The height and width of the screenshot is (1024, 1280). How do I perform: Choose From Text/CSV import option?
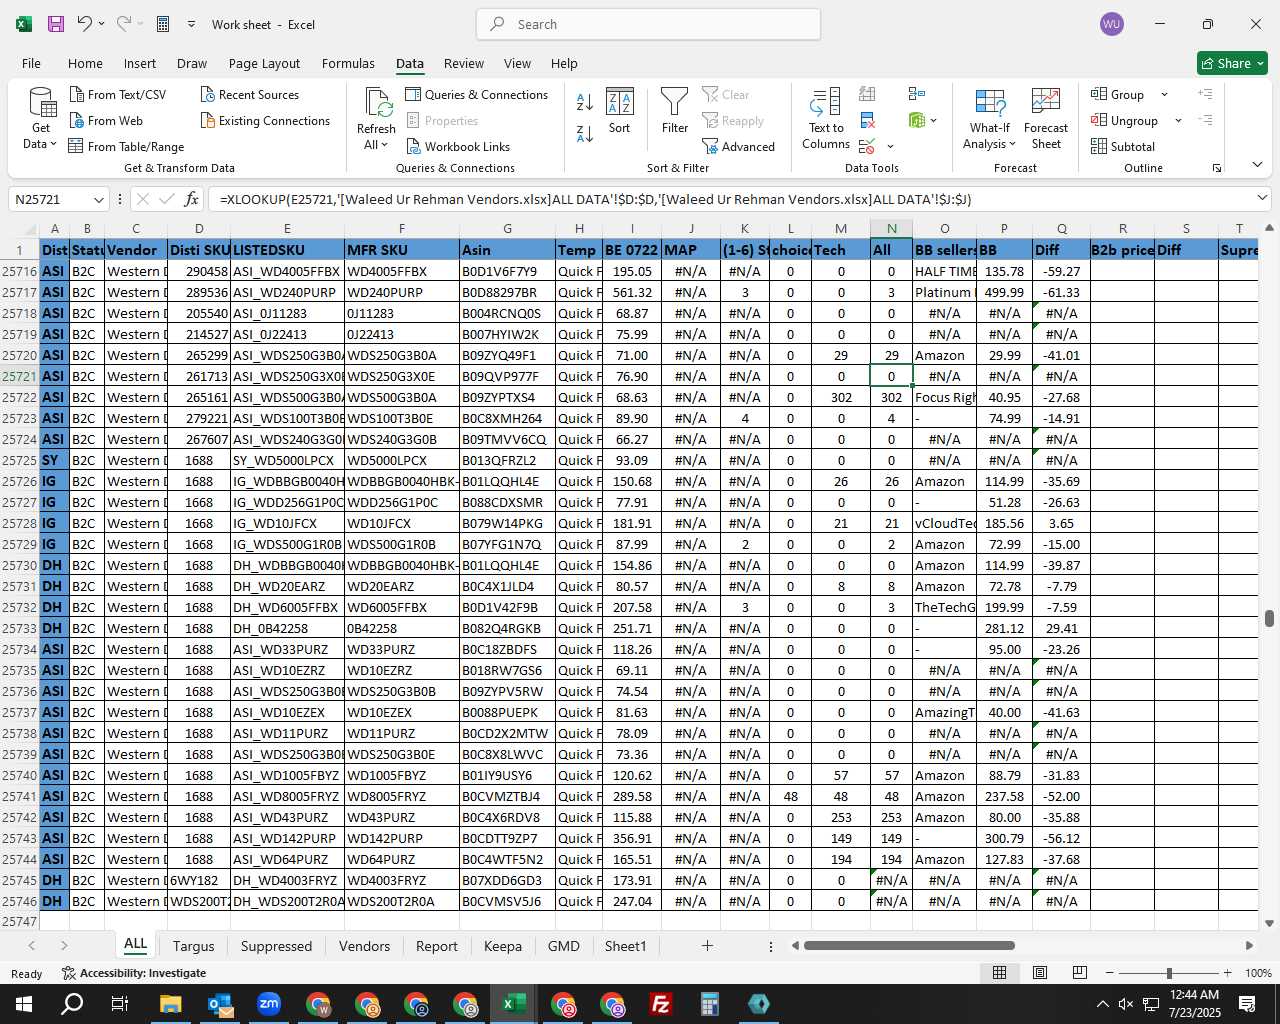[118, 94]
